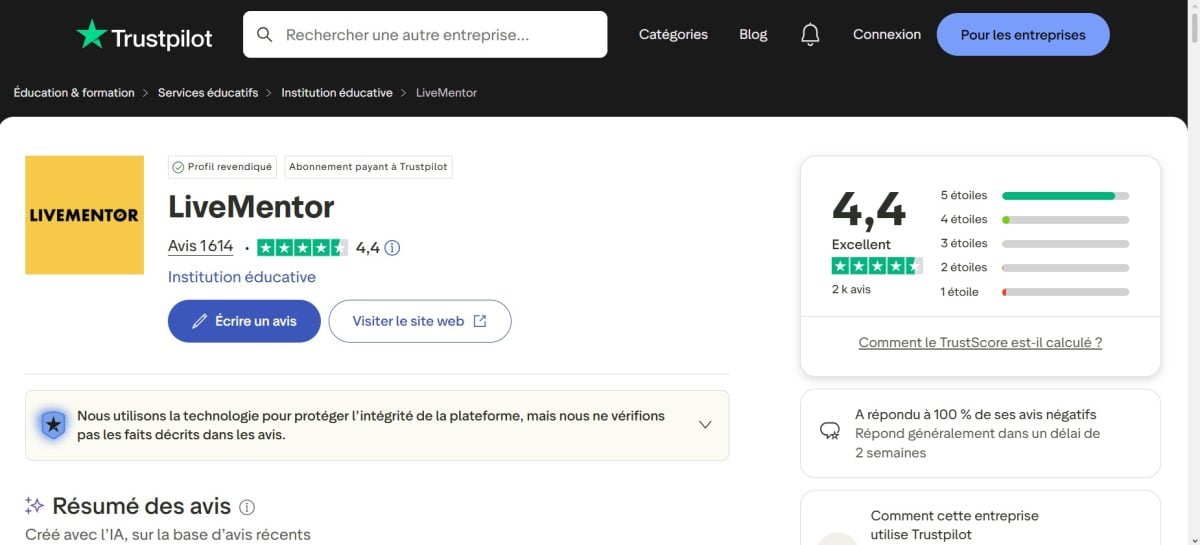The width and height of the screenshot is (1200, 545).
Task: Open Institution éducative category link
Action: pos(242,277)
